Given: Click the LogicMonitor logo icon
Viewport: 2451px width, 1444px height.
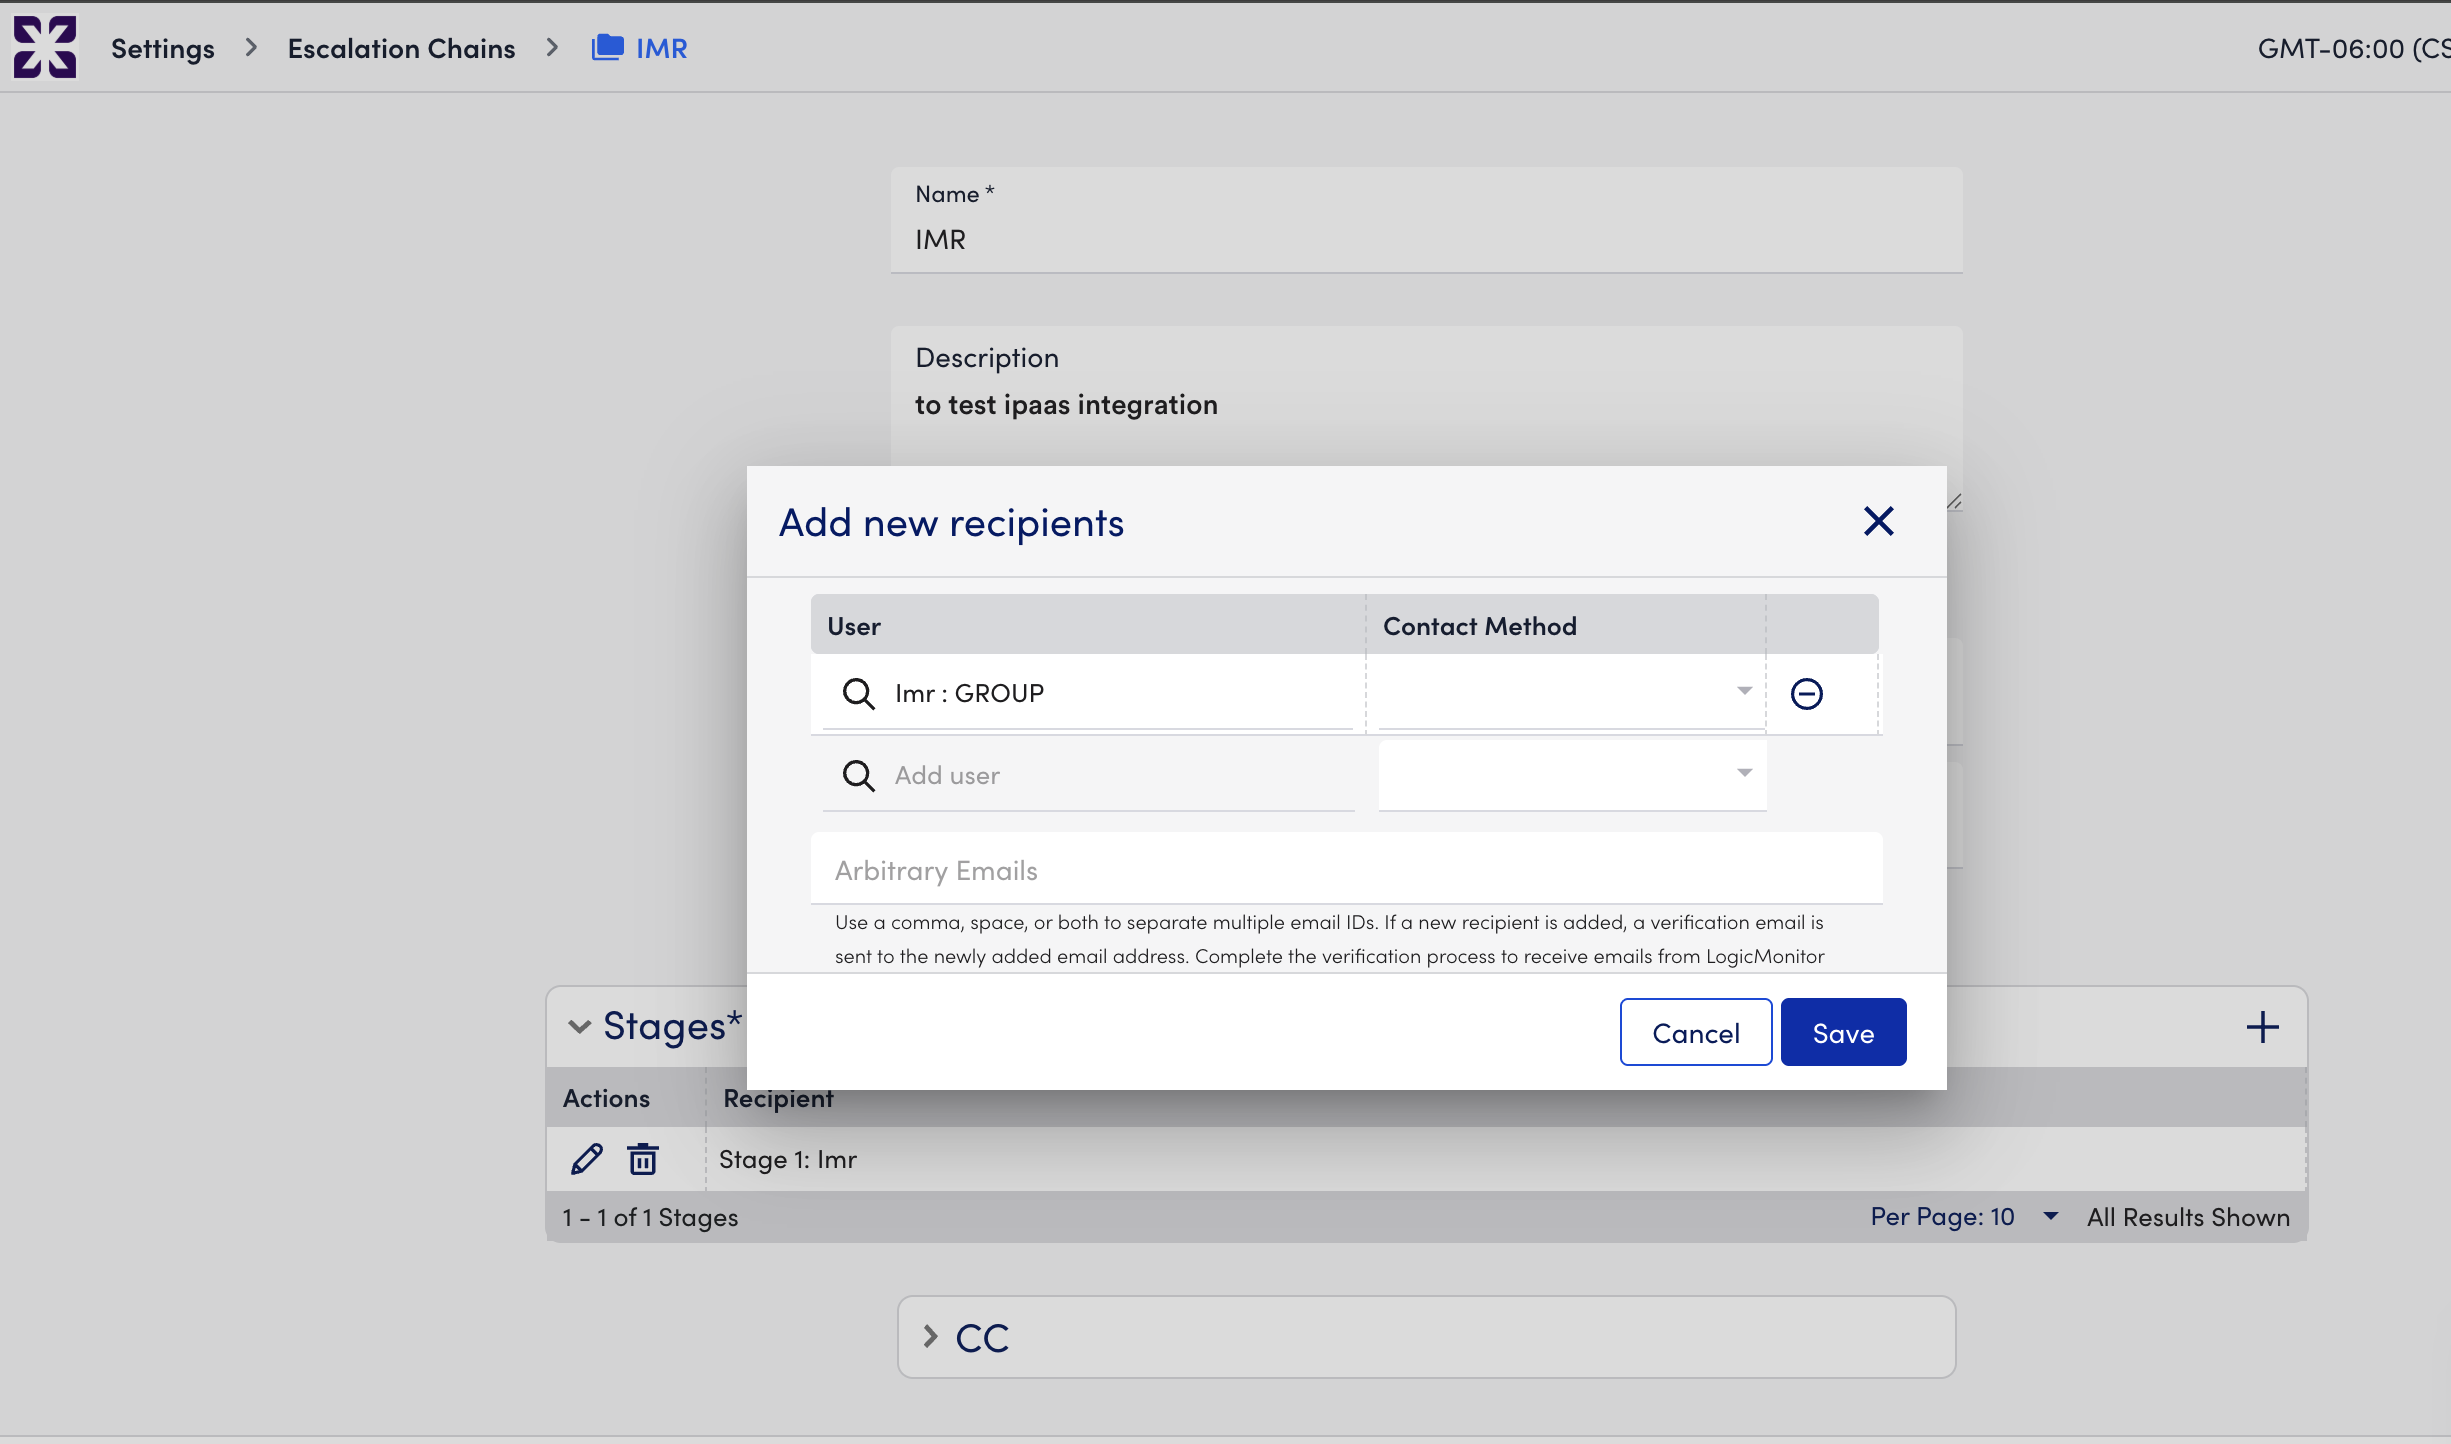Looking at the screenshot, I should [x=44, y=47].
